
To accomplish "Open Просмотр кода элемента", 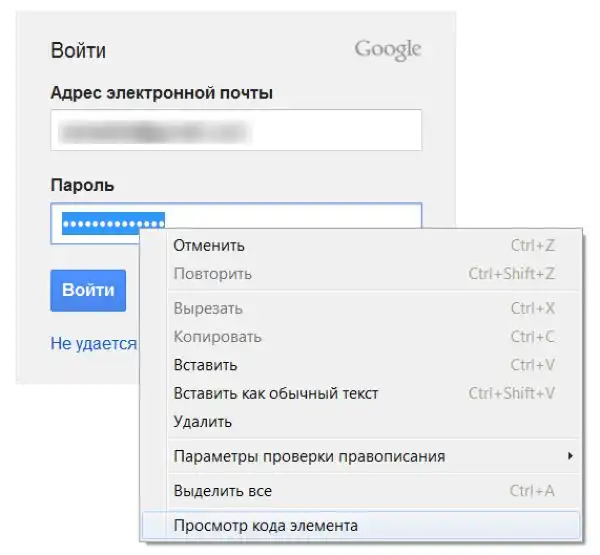I will point(265,525).
